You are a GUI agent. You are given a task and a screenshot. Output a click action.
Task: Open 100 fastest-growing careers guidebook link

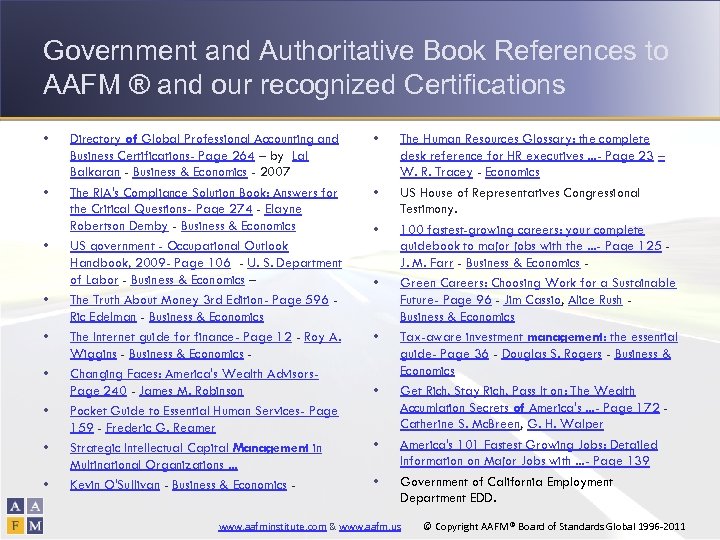pos(531,238)
